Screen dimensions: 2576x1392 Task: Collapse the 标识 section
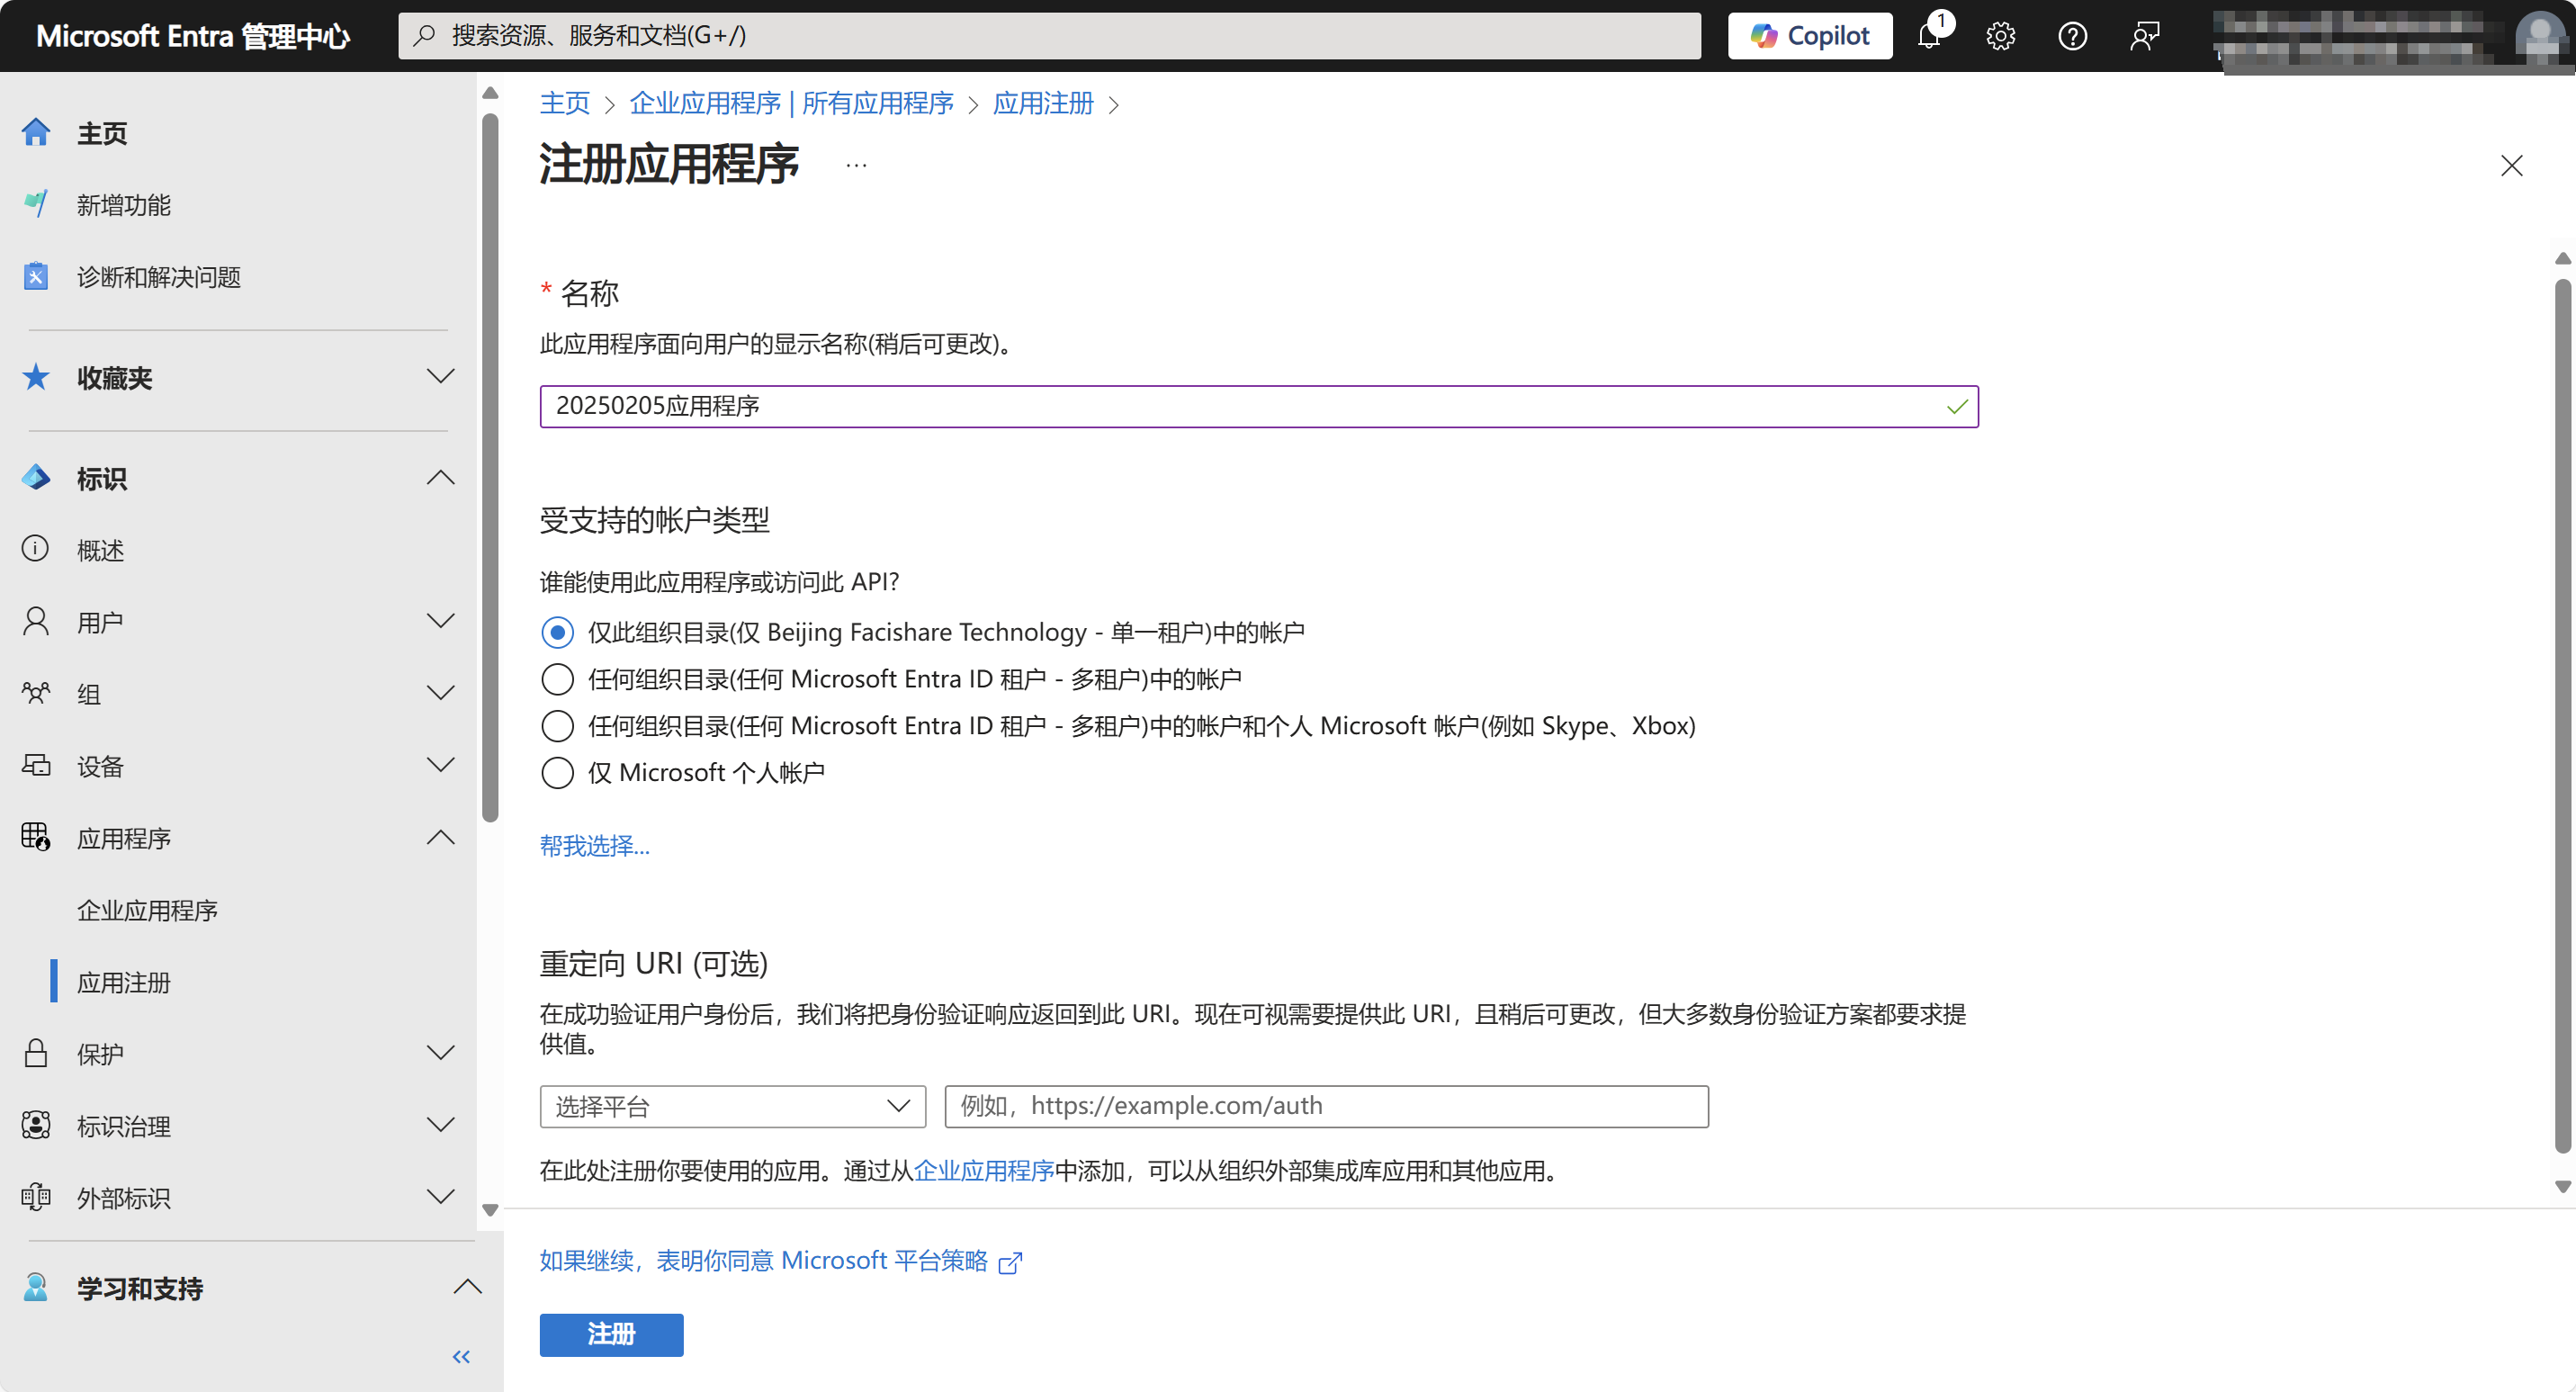coord(440,478)
